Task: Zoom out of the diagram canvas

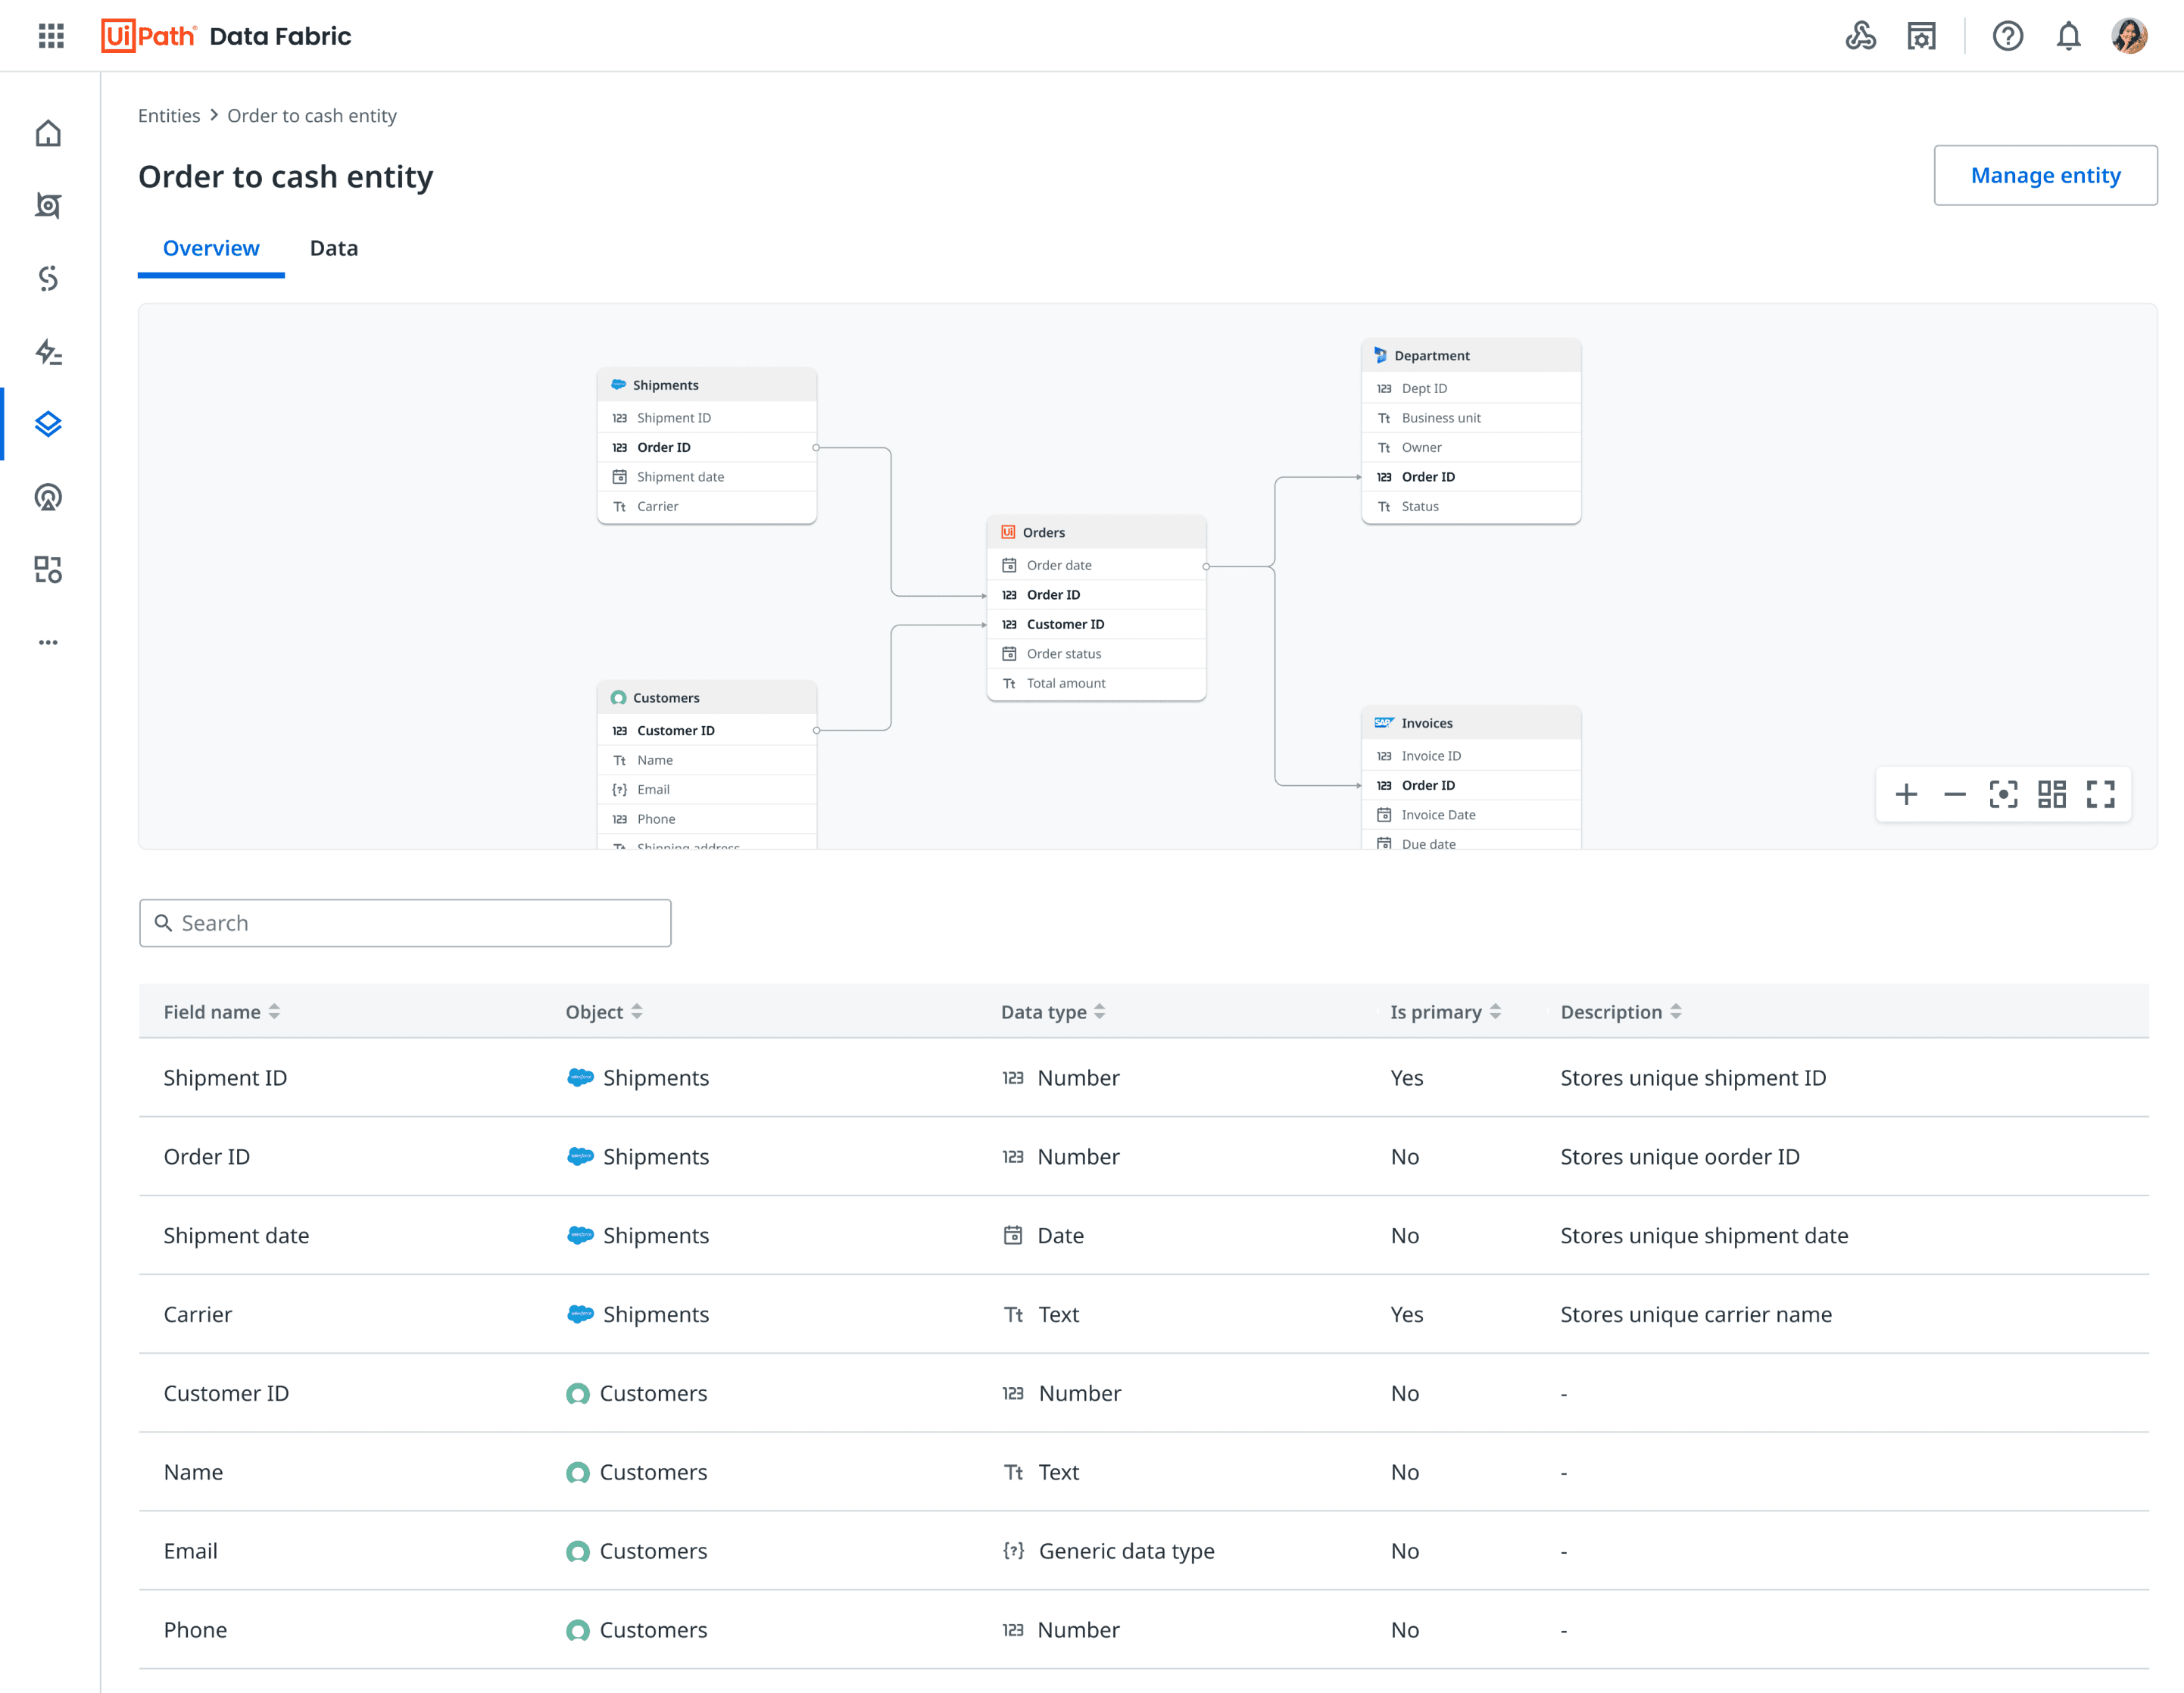Action: pos(1954,794)
